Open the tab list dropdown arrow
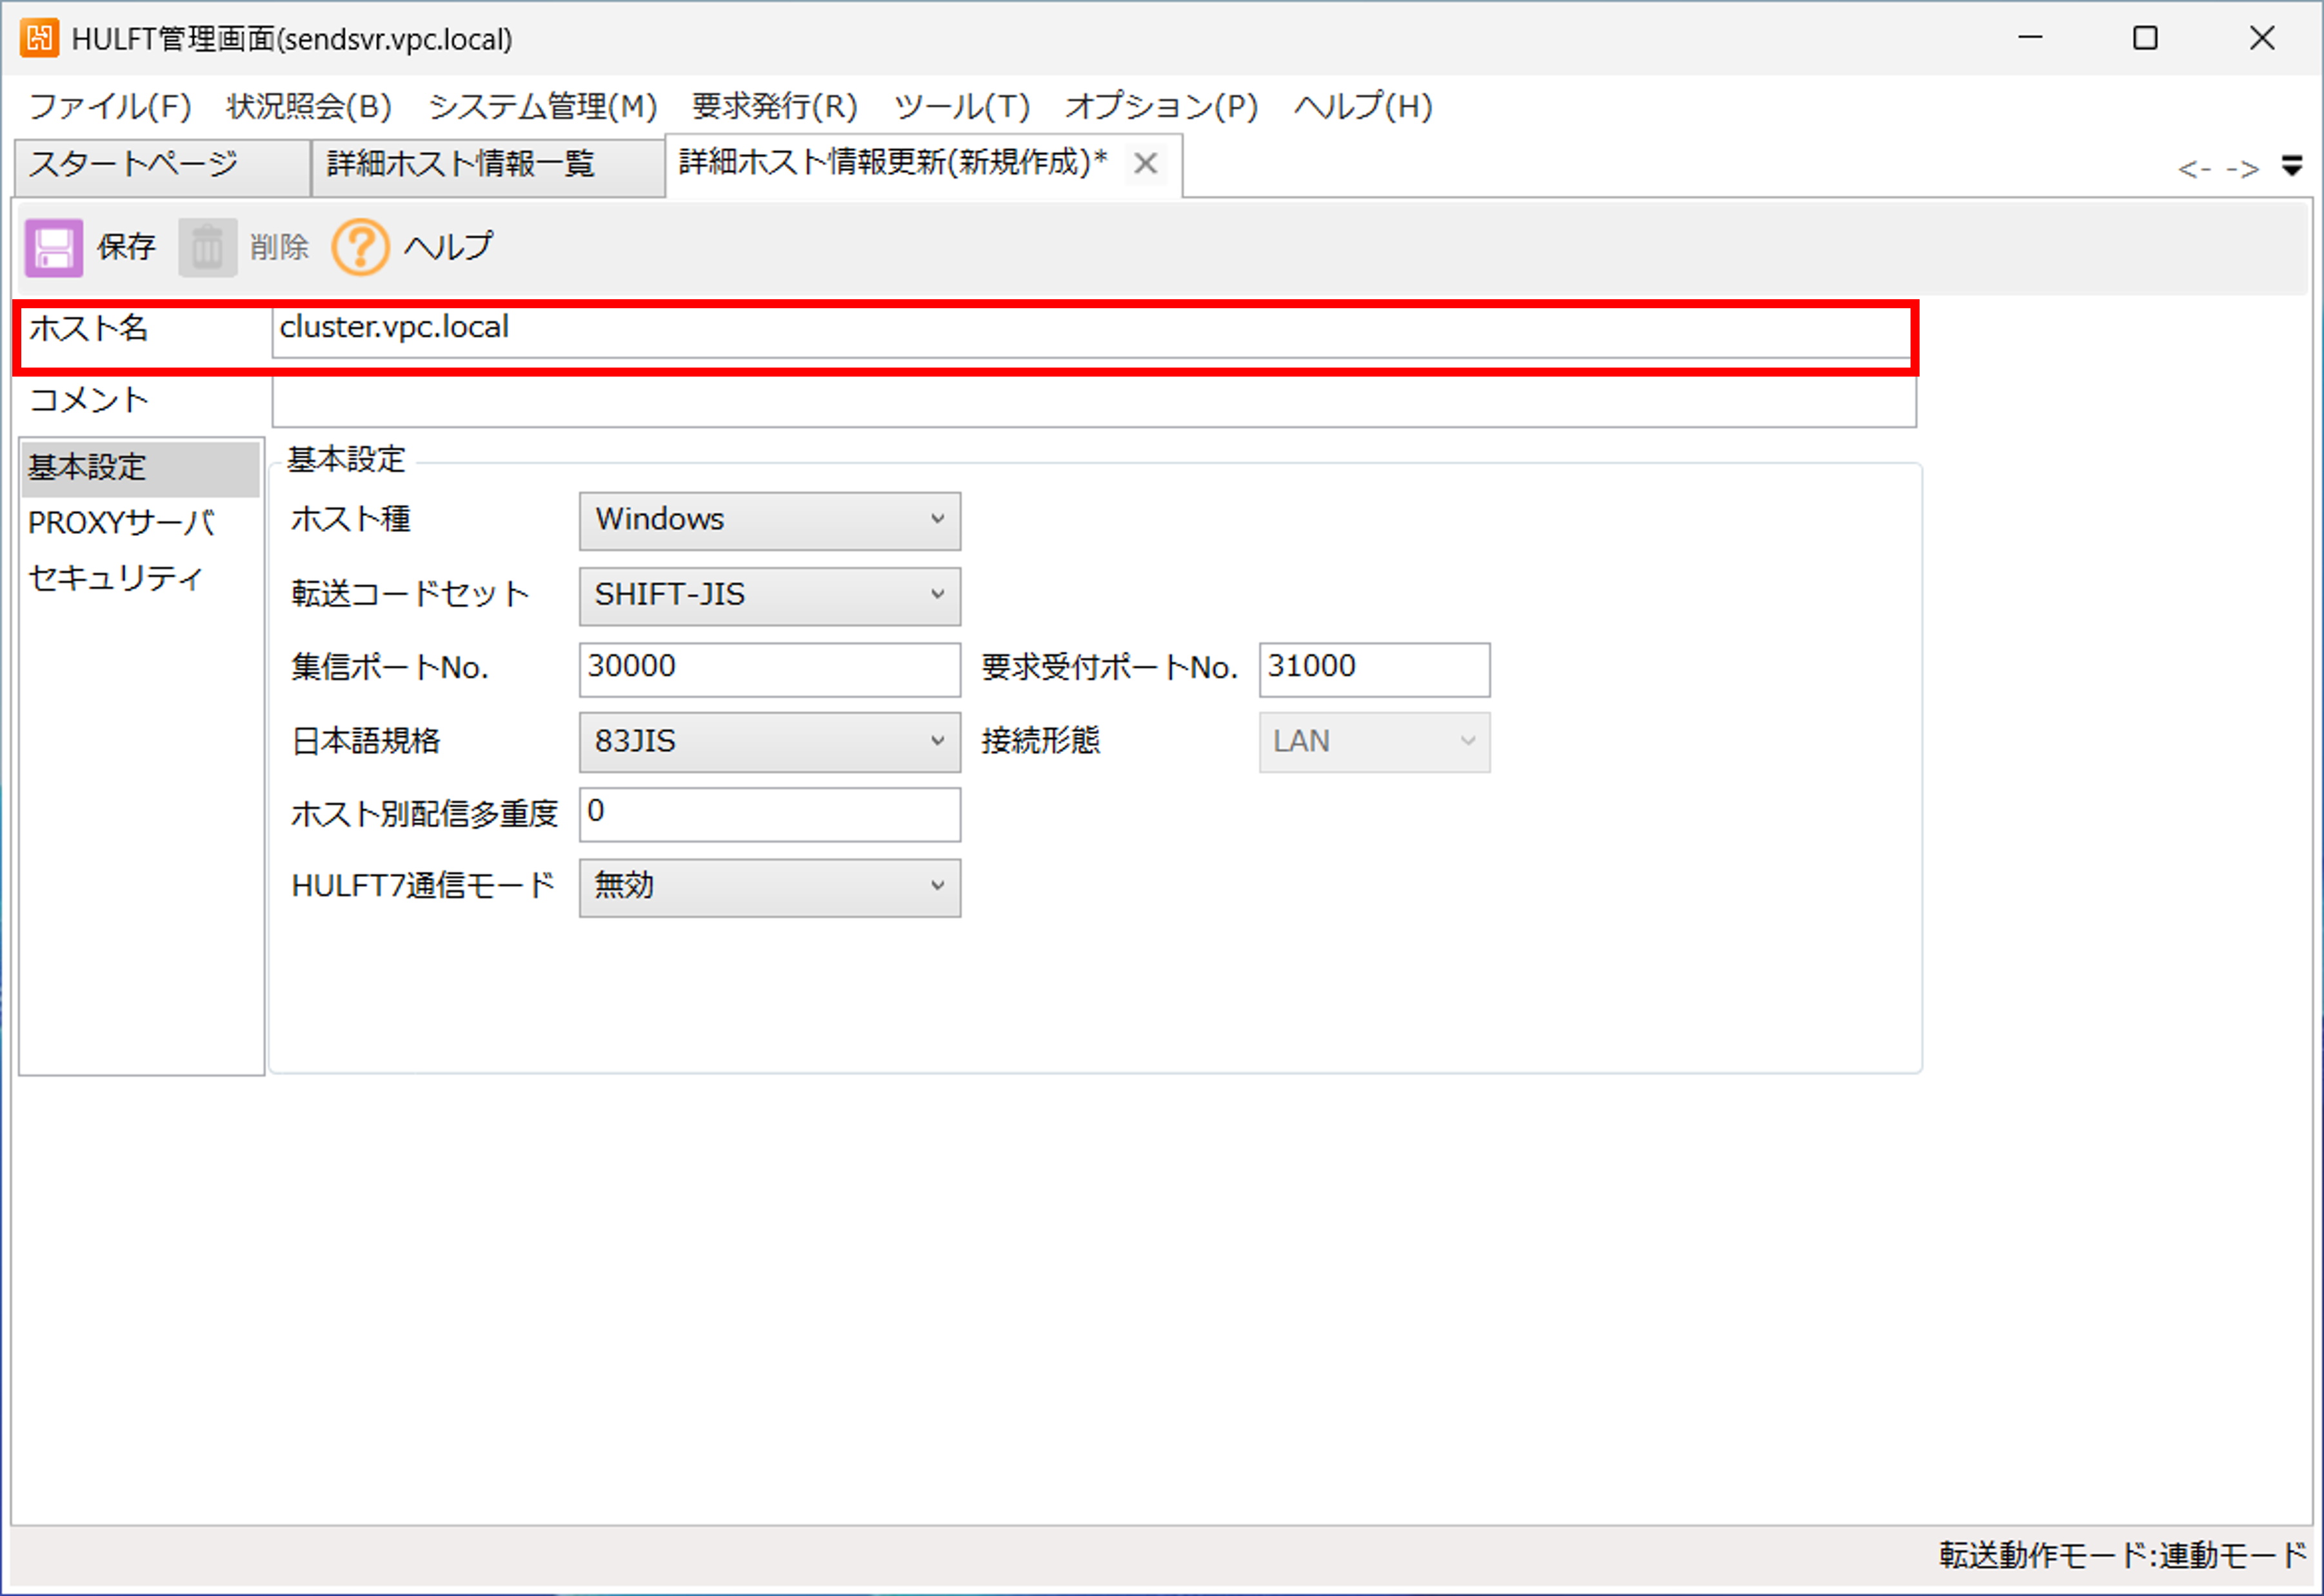Screen dimensions: 2324x1596 tap(2292, 166)
